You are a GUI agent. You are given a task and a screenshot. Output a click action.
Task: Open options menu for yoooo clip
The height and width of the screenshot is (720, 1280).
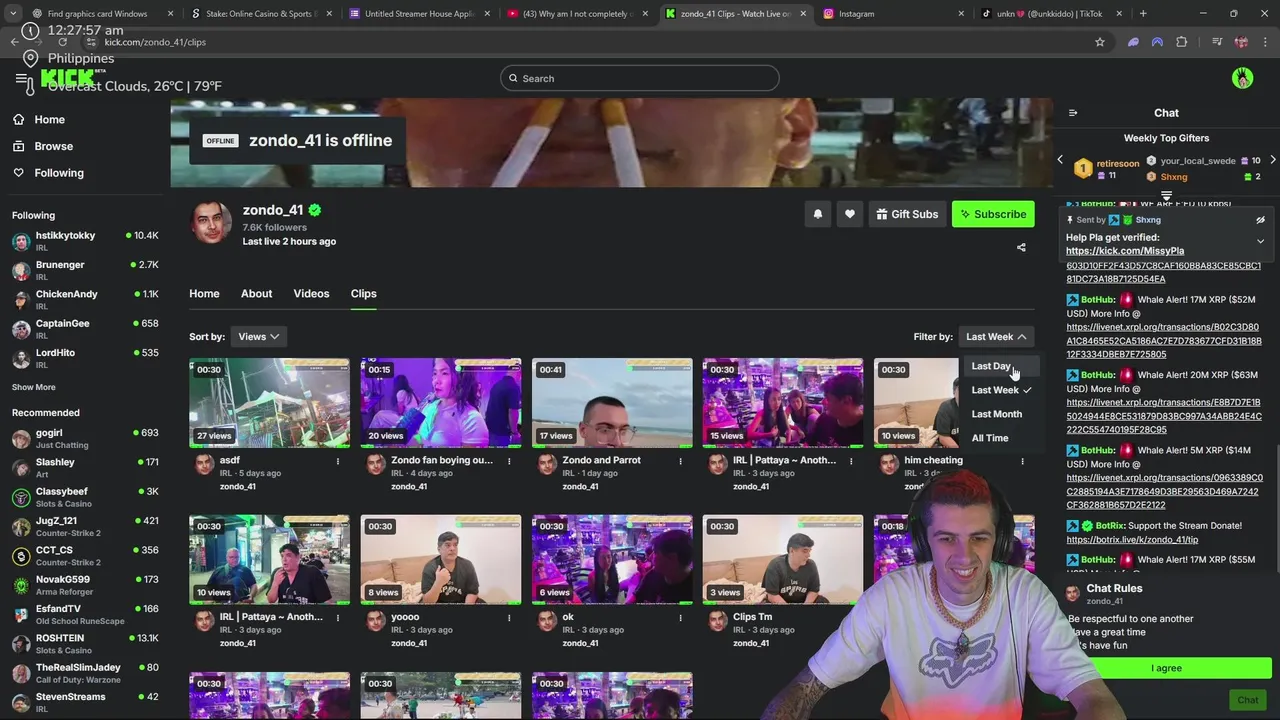pos(508,618)
